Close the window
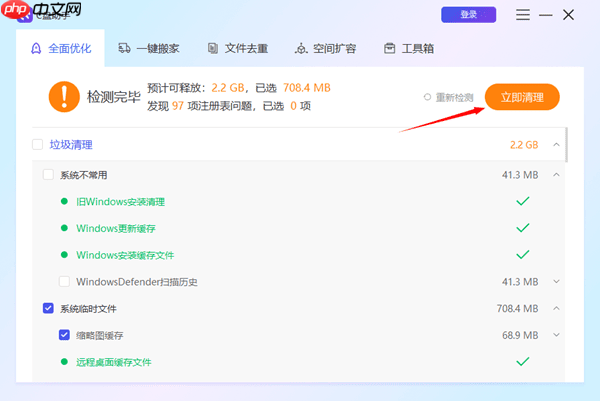This screenshot has height=401, width=600. [x=568, y=15]
